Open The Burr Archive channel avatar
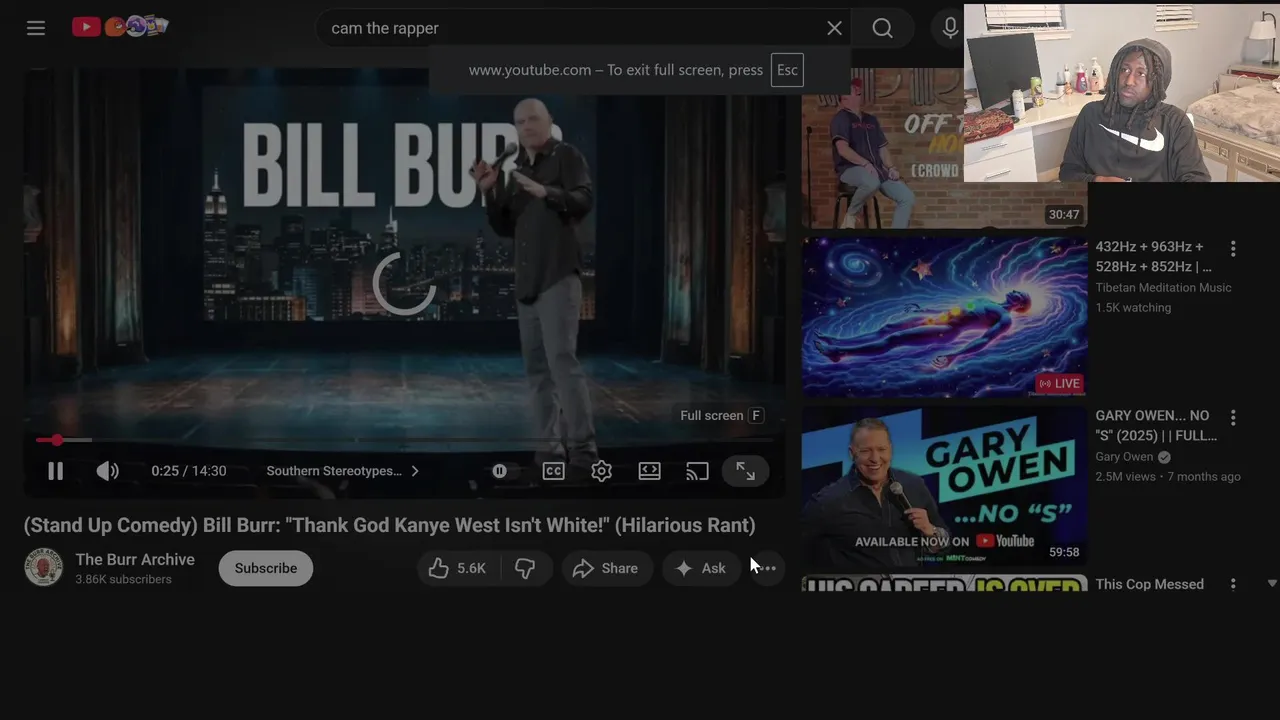This screenshot has height=720, width=1280. coord(43,568)
